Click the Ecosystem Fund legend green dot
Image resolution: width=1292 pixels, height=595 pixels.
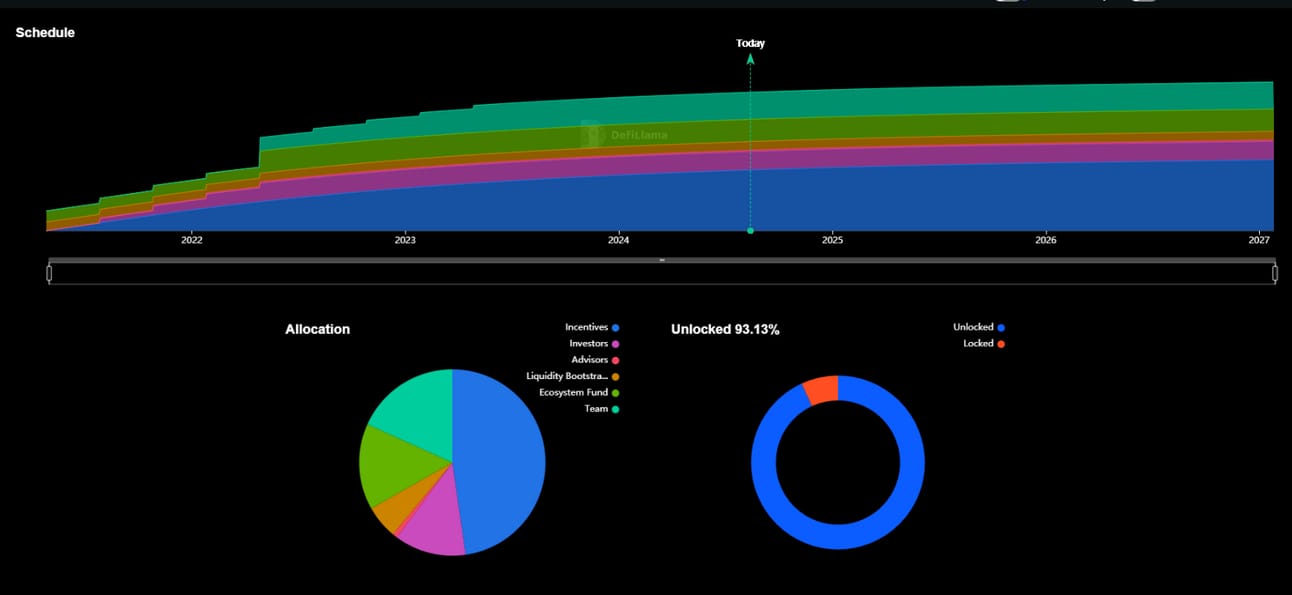(616, 393)
